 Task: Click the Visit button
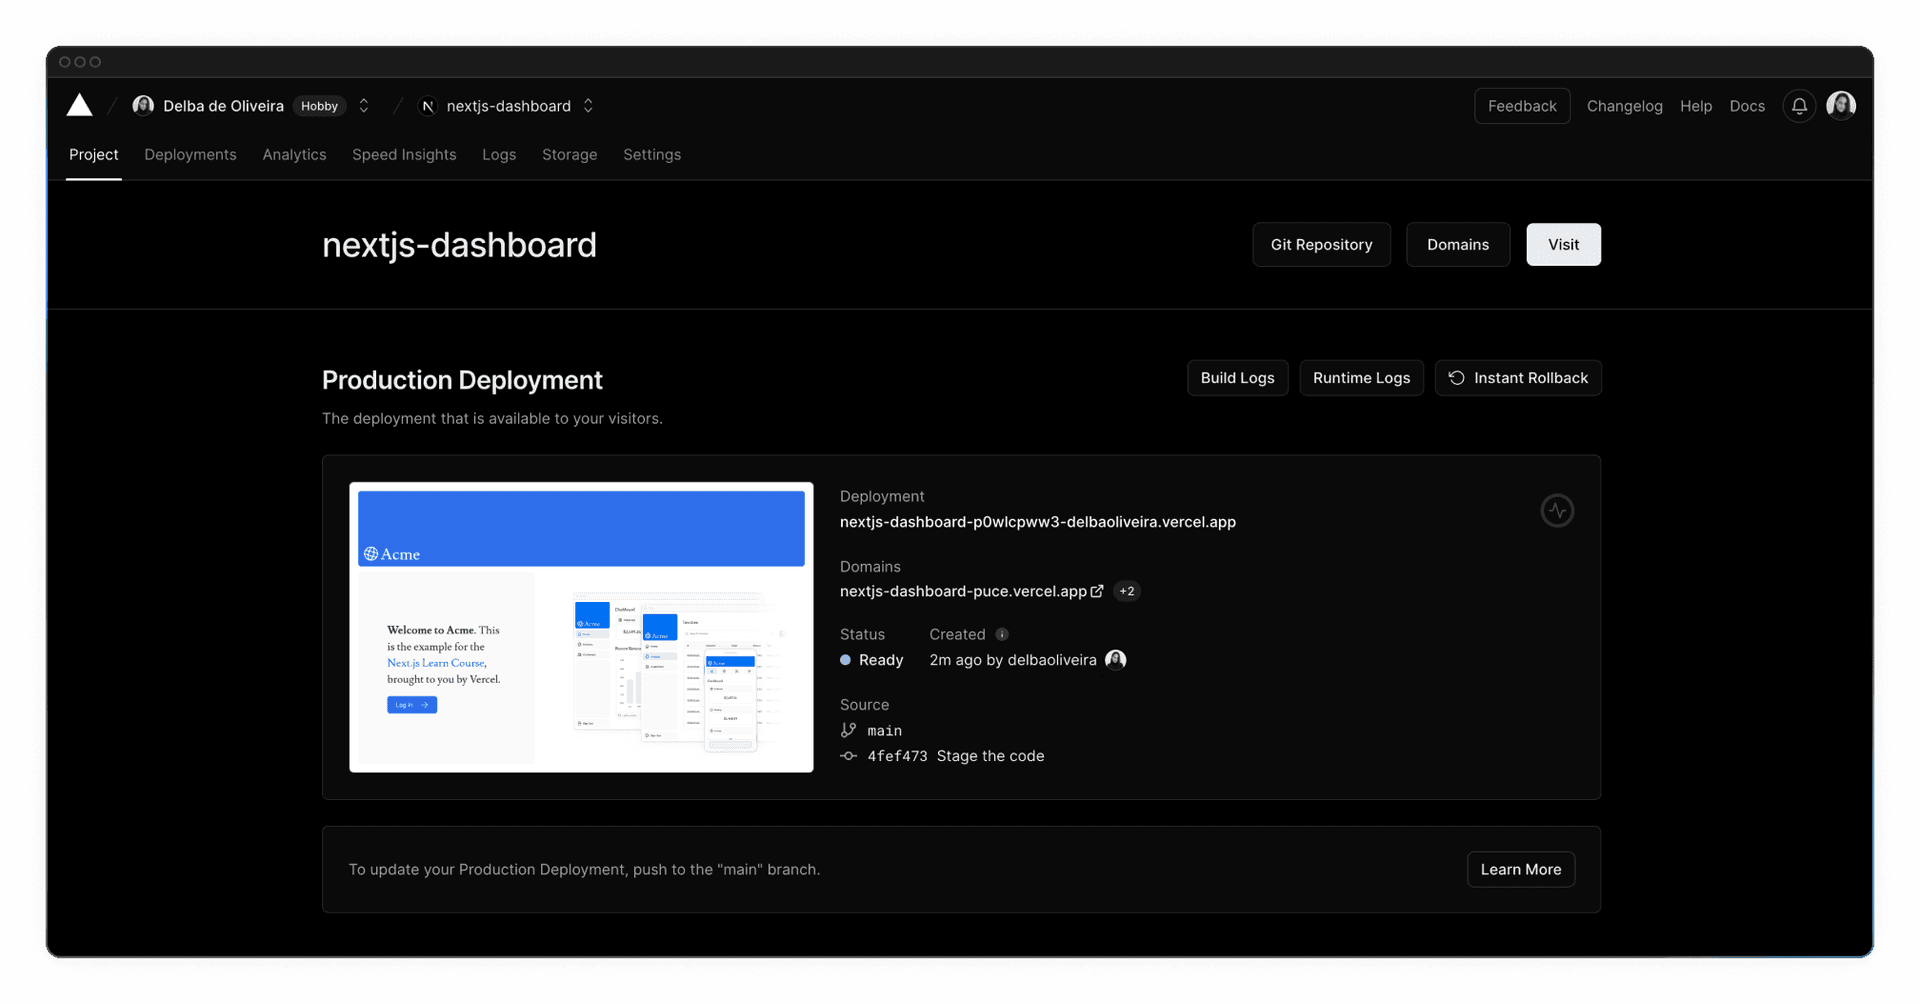click(x=1563, y=244)
